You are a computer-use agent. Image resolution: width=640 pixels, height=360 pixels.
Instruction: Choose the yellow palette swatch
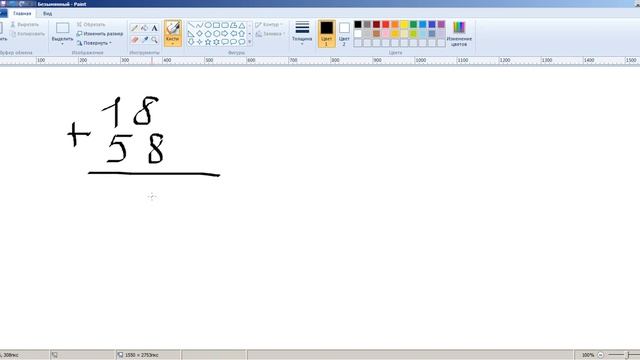[404, 24]
